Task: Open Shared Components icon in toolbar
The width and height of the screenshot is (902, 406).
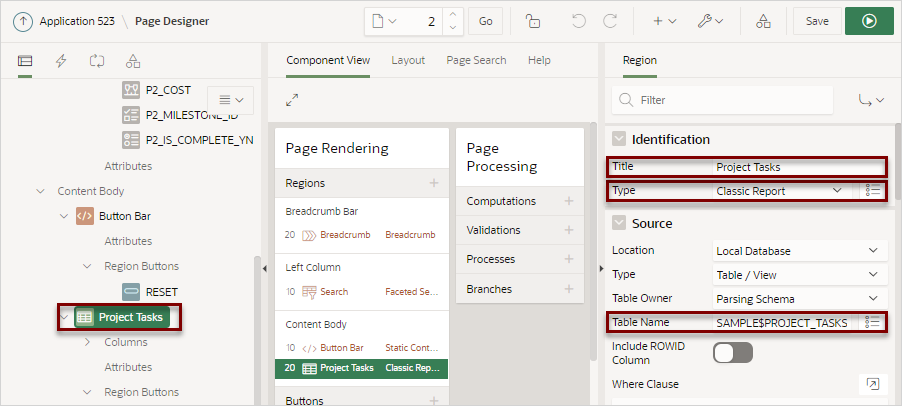Action: coord(763,21)
